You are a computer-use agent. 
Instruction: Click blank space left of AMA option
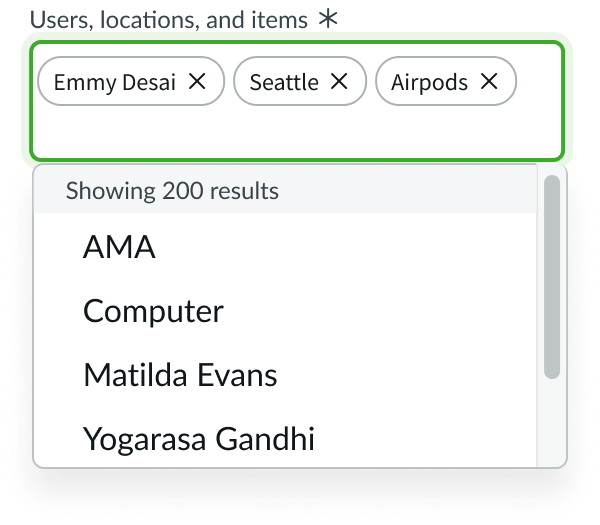coord(58,247)
